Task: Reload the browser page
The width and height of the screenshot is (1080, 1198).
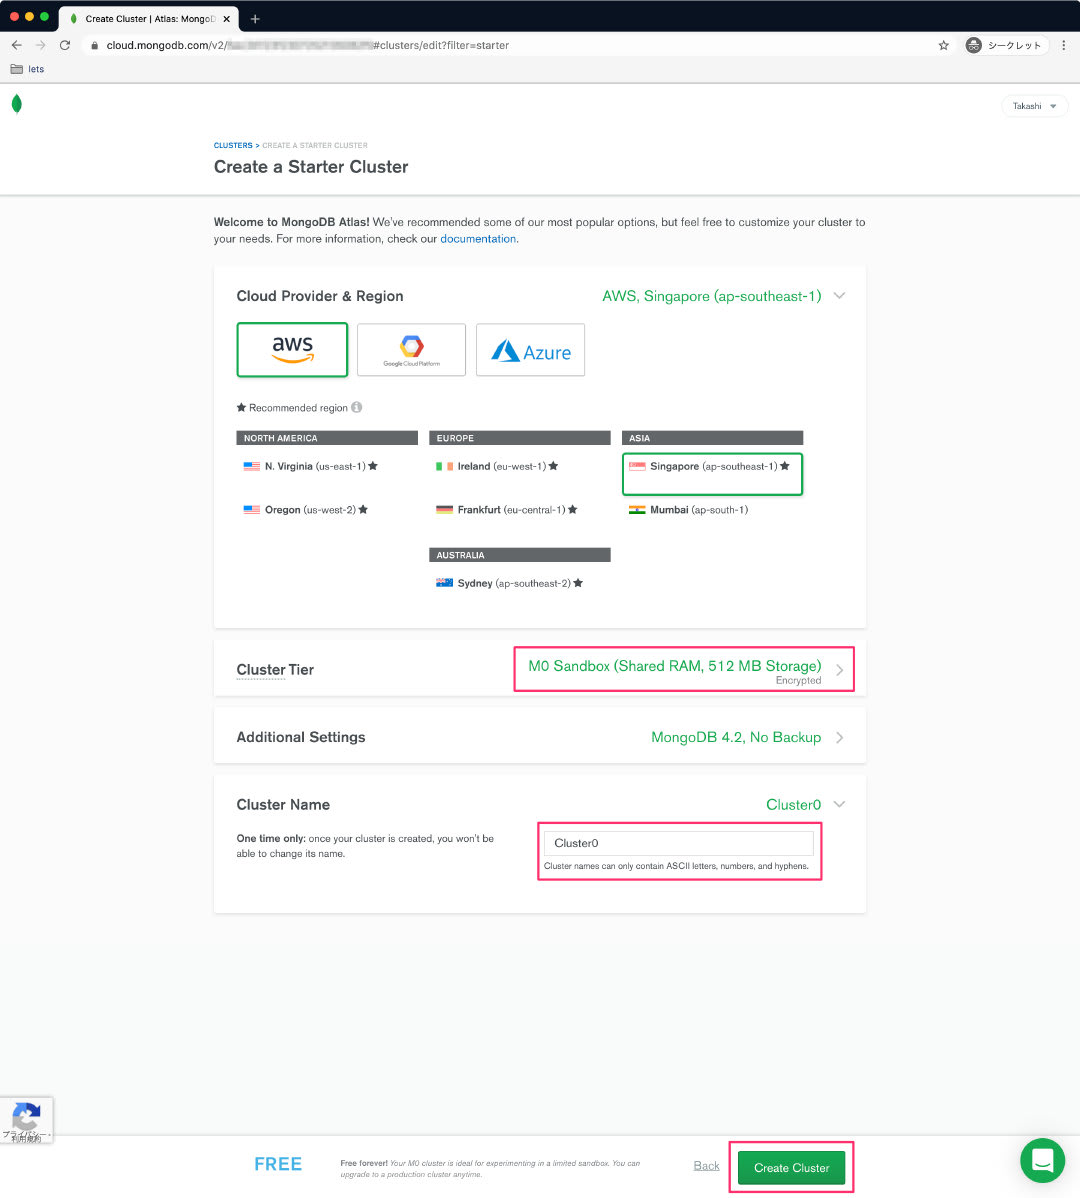Action: [x=65, y=45]
